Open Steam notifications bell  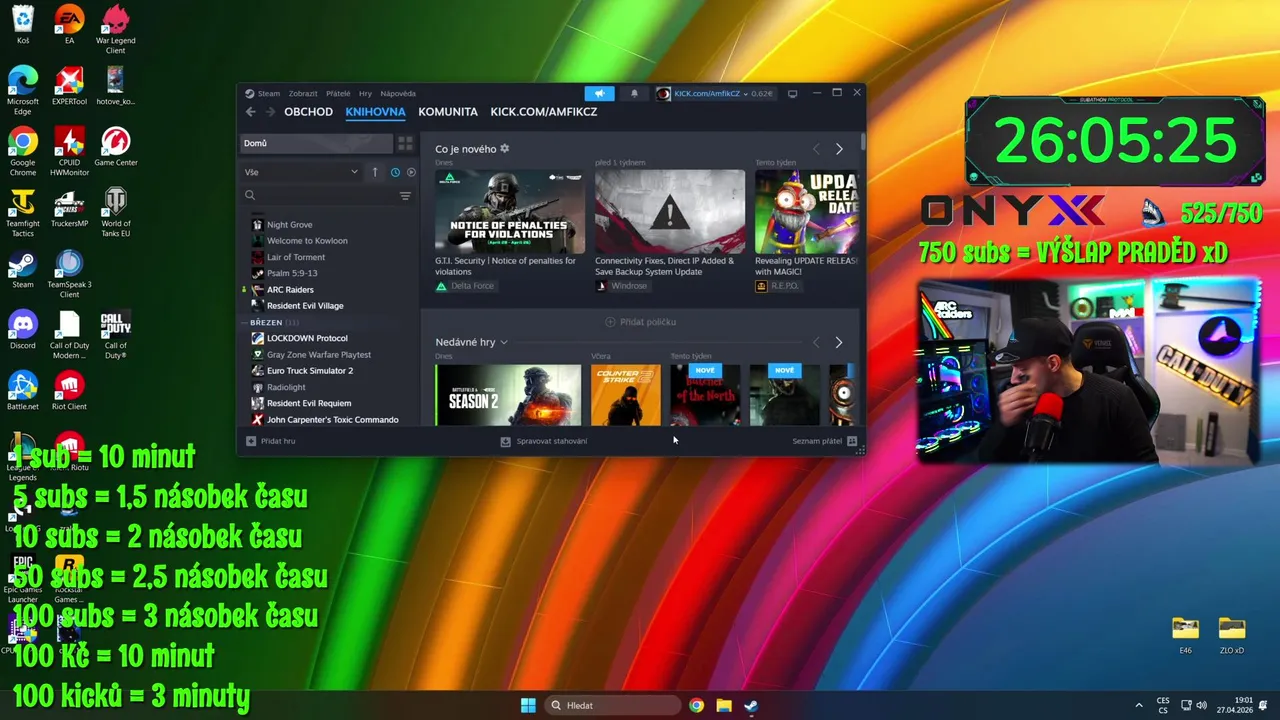[634, 93]
